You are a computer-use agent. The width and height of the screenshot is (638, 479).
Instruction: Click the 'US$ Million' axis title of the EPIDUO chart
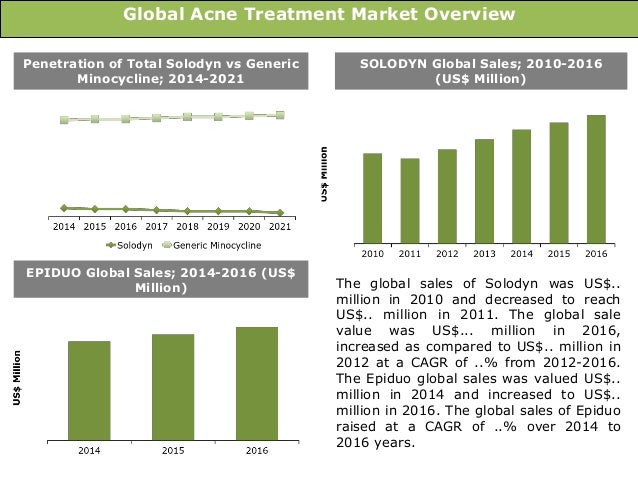click(17, 378)
